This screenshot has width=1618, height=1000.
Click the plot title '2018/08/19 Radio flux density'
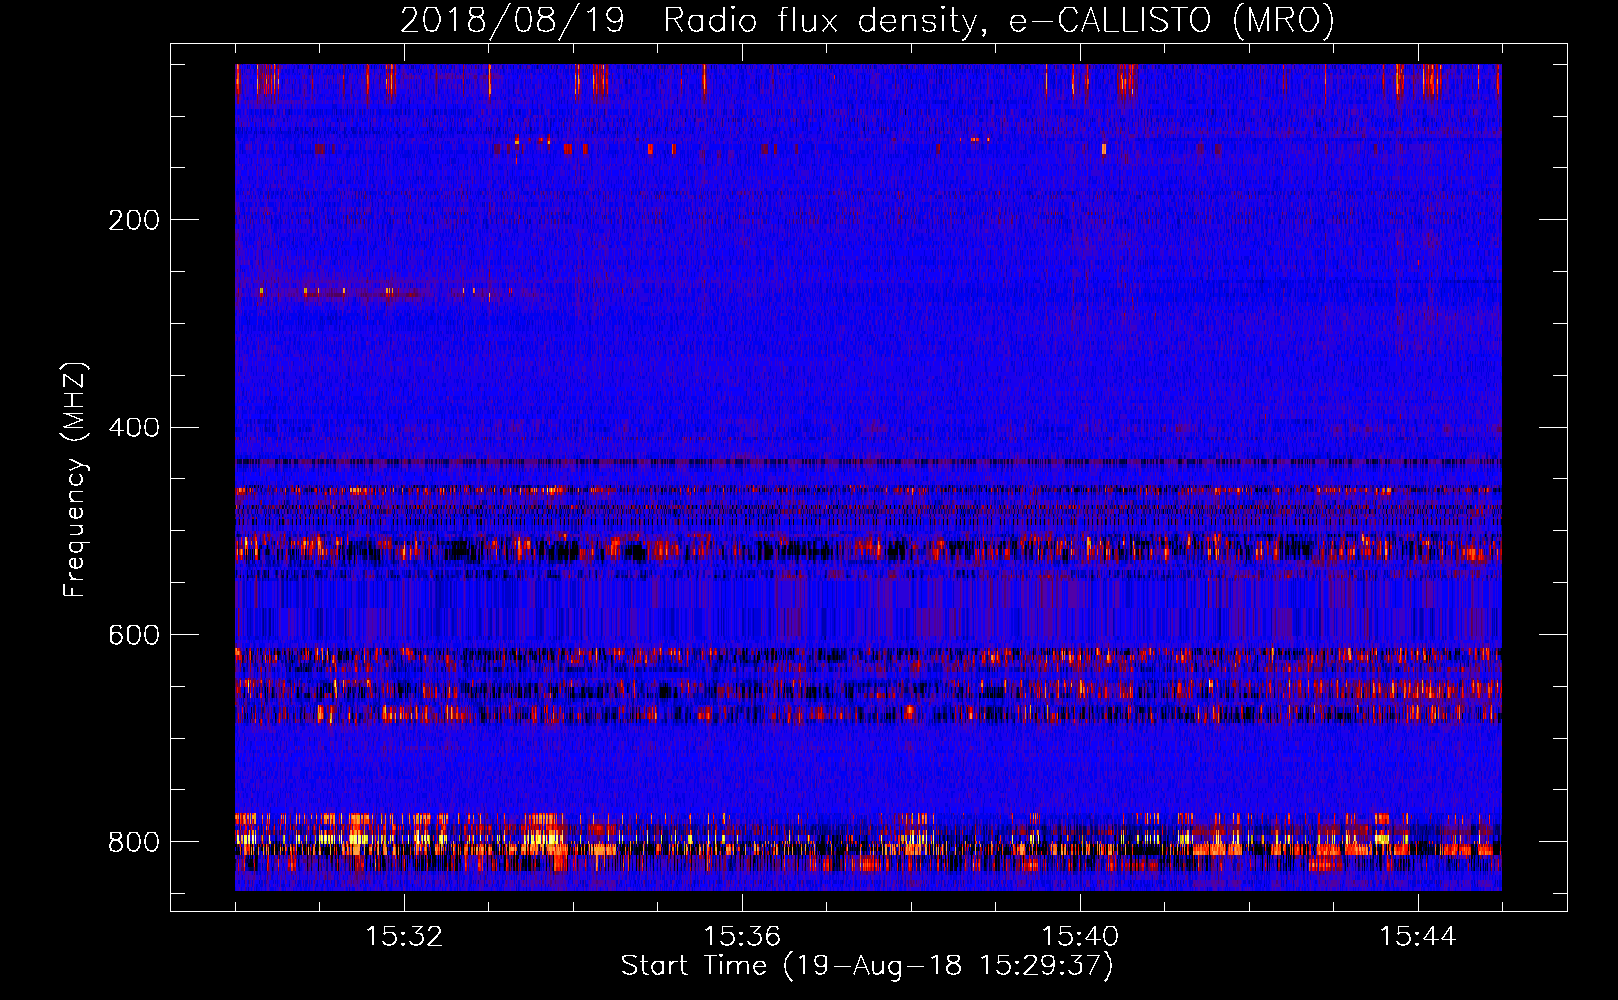pos(867,20)
